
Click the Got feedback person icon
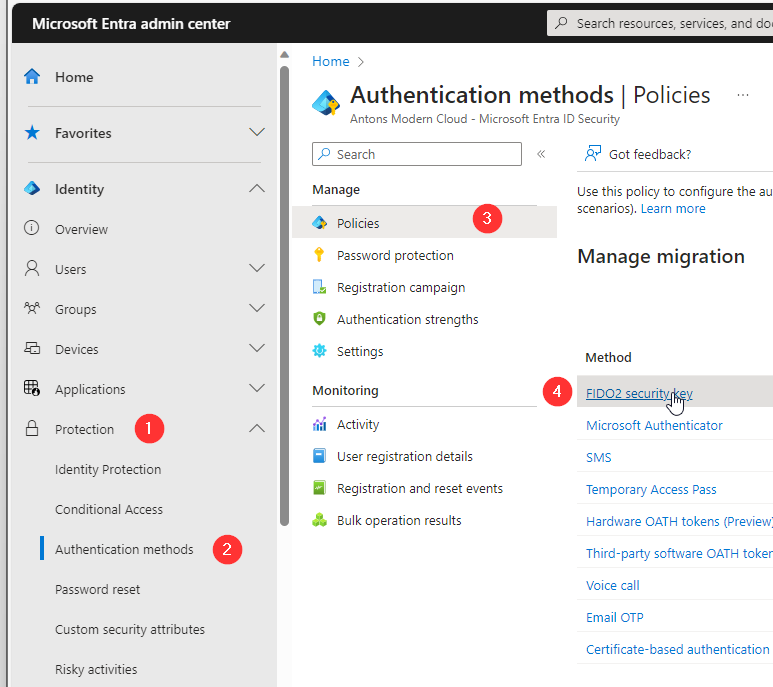click(593, 154)
